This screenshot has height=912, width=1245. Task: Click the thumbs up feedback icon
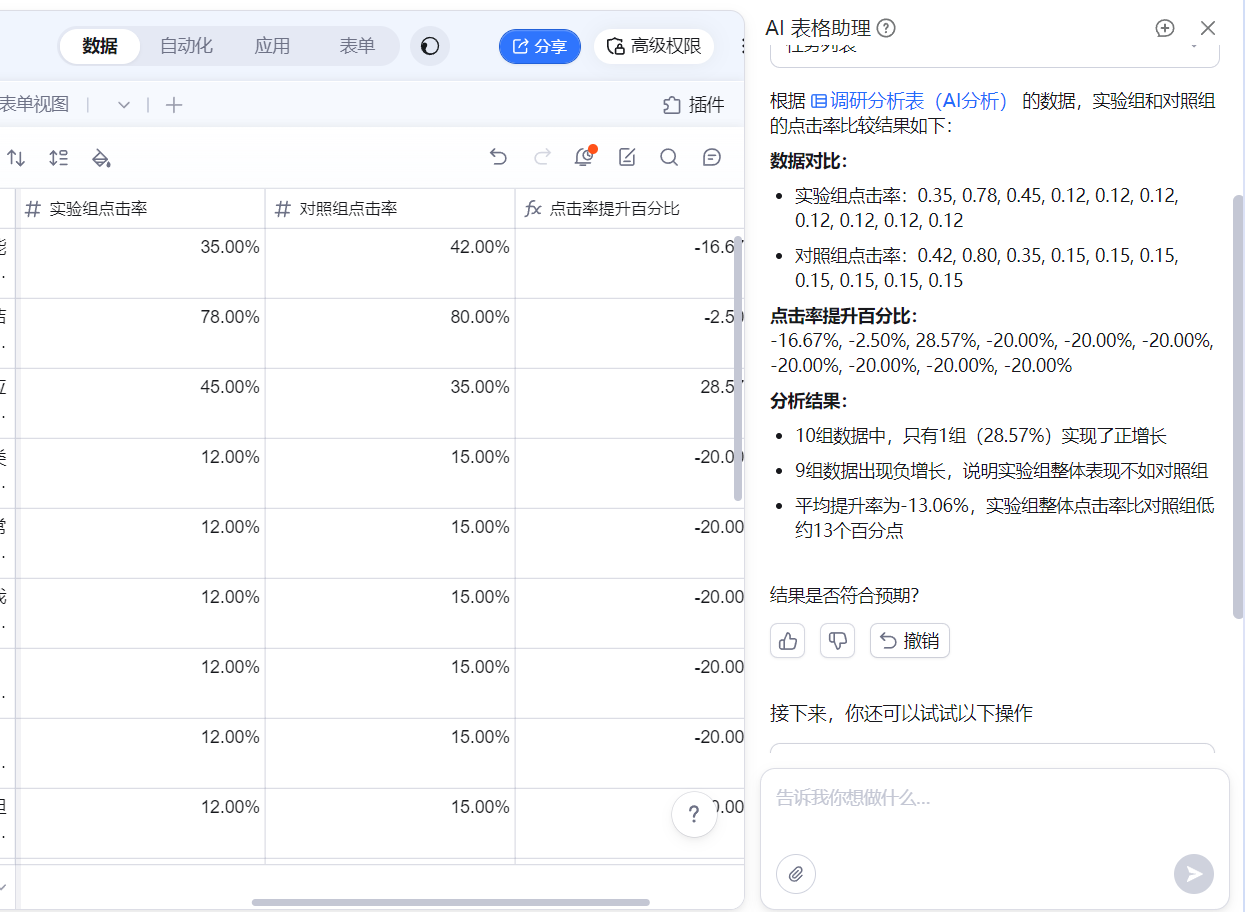(x=788, y=641)
